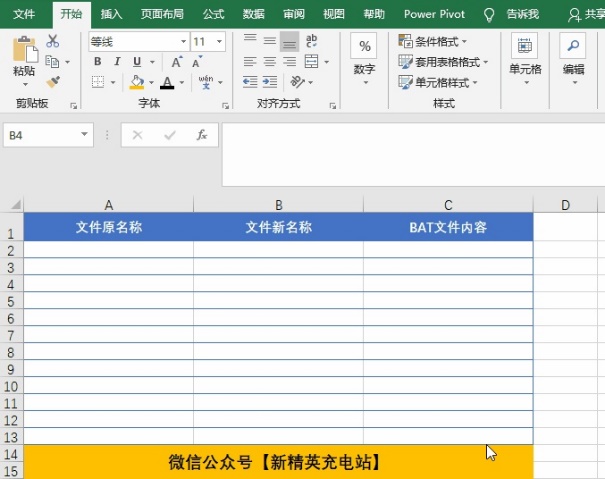The height and width of the screenshot is (479, 605).
Task: Open paste options dropdown arrow
Action: [25, 84]
